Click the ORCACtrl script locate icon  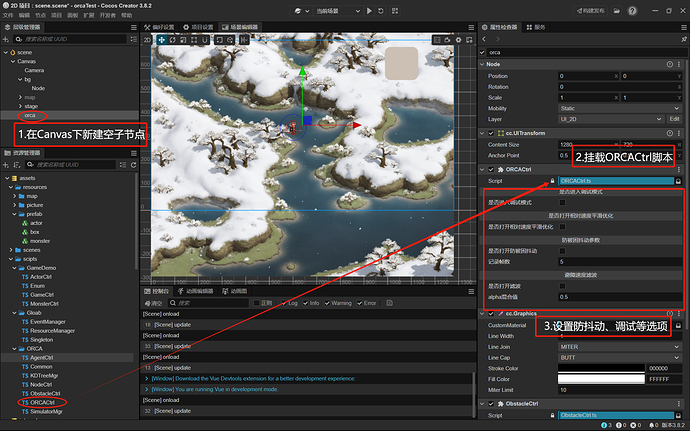(679, 181)
